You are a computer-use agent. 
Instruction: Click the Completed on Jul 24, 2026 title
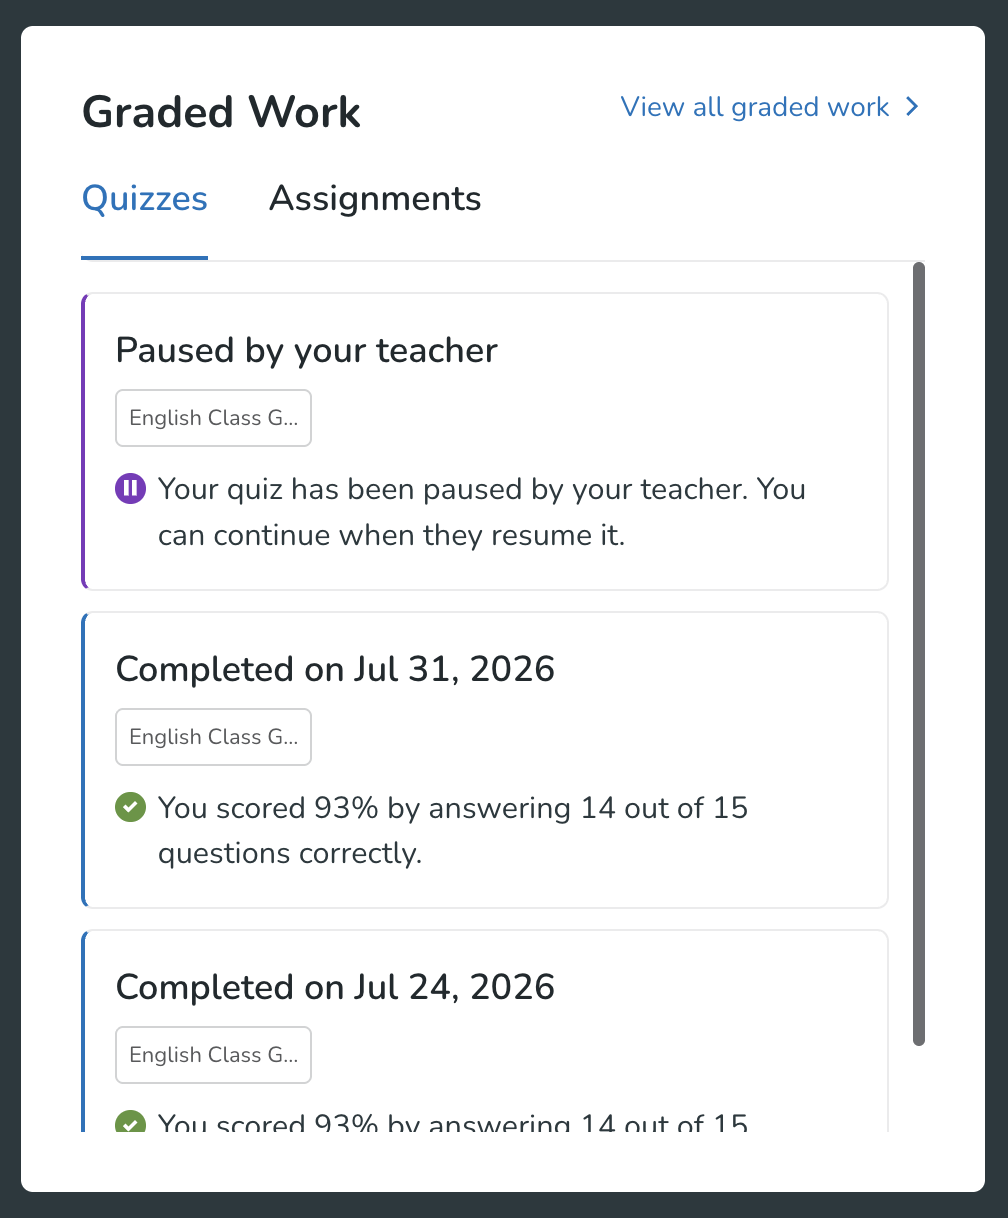tap(335, 987)
